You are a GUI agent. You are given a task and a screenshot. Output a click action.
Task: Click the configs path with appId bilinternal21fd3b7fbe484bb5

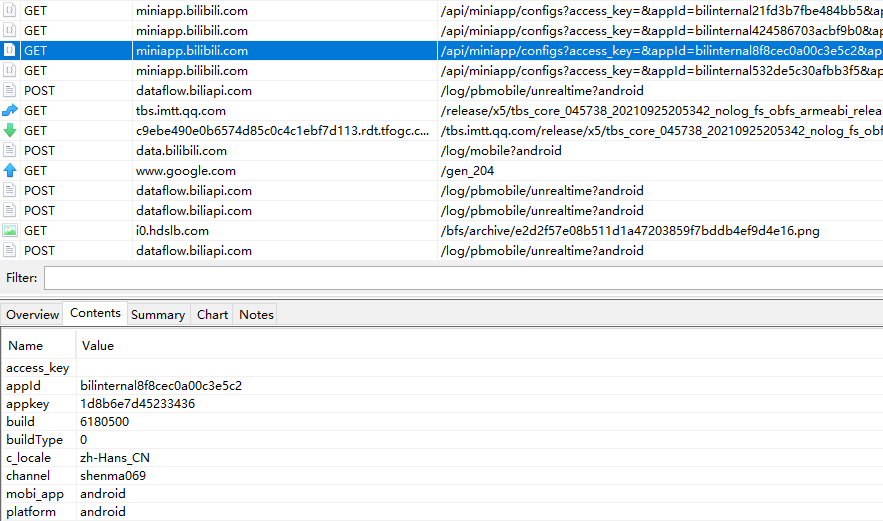[662, 11]
